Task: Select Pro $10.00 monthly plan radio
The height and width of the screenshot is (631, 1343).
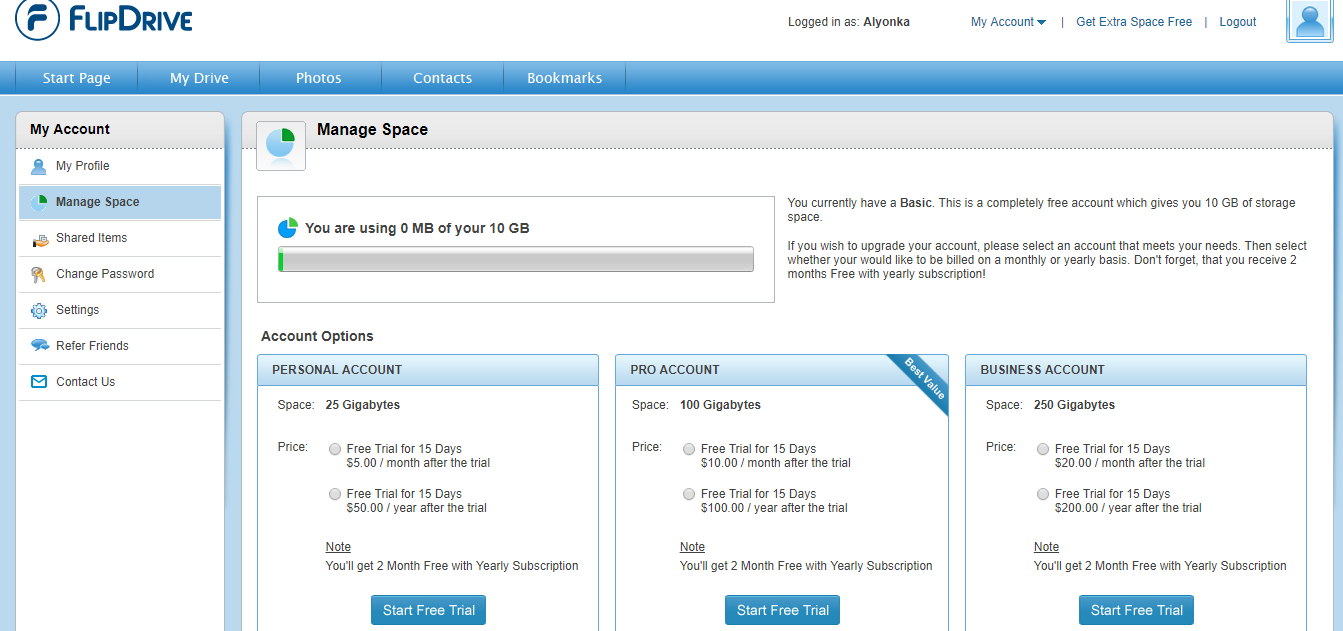Action: coord(689,449)
